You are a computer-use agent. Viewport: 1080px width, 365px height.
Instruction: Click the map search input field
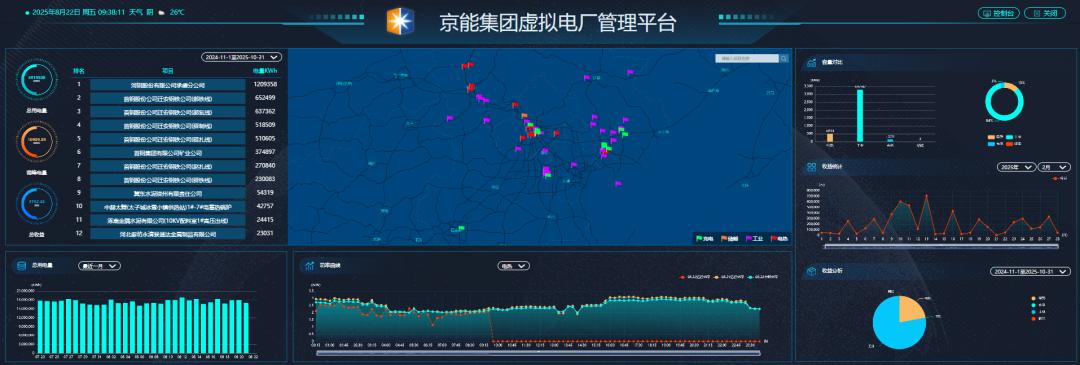click(747, 59)
